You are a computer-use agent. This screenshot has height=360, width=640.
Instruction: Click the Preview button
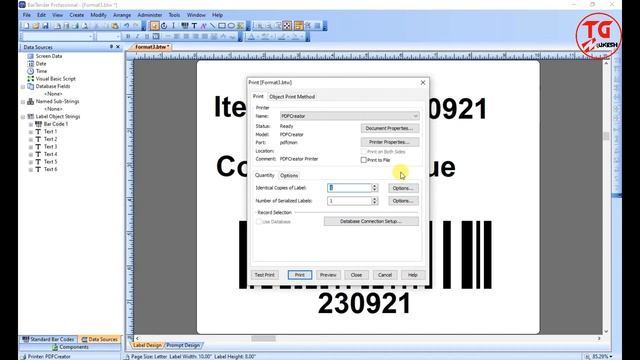(x=328, y=275)
